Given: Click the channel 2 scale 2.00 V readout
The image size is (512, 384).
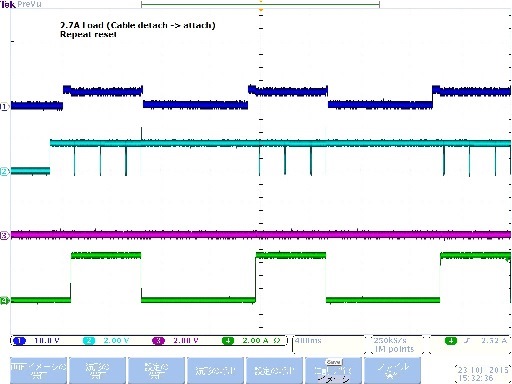Looking at the screenshot, I should click(116, 341).
